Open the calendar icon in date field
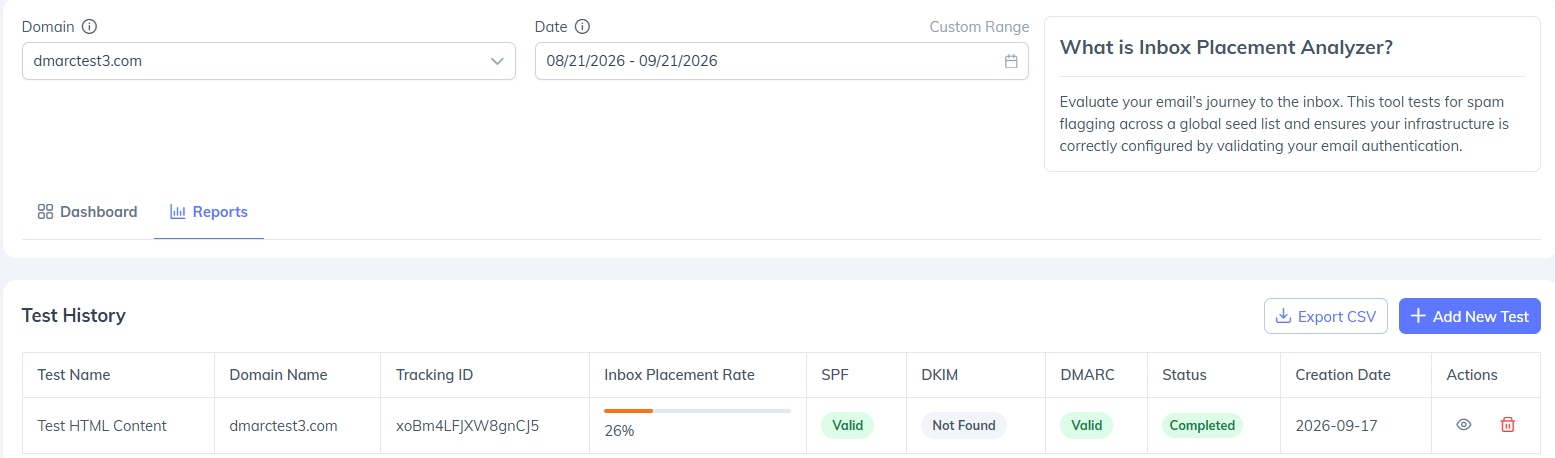Viewport: 1555px width, 458px height. [x=1011, y=61]
